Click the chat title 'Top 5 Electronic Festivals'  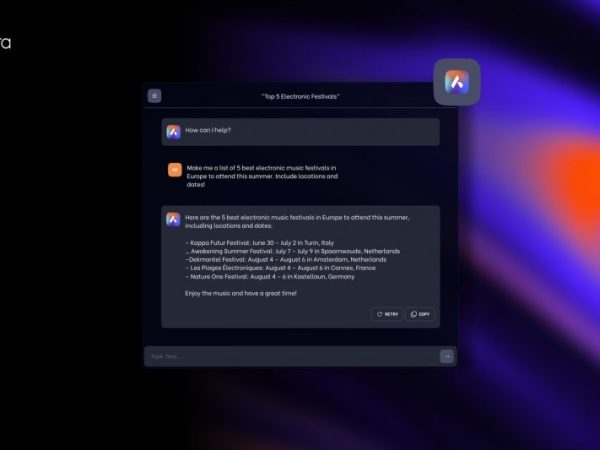[x=300, y=96]
